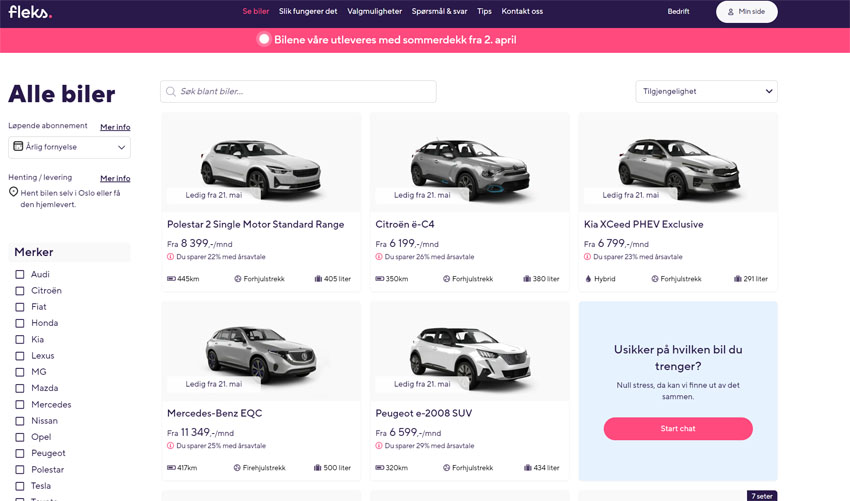Open the Spørsmål & svar menu item
850x501 pixels.
439,12
